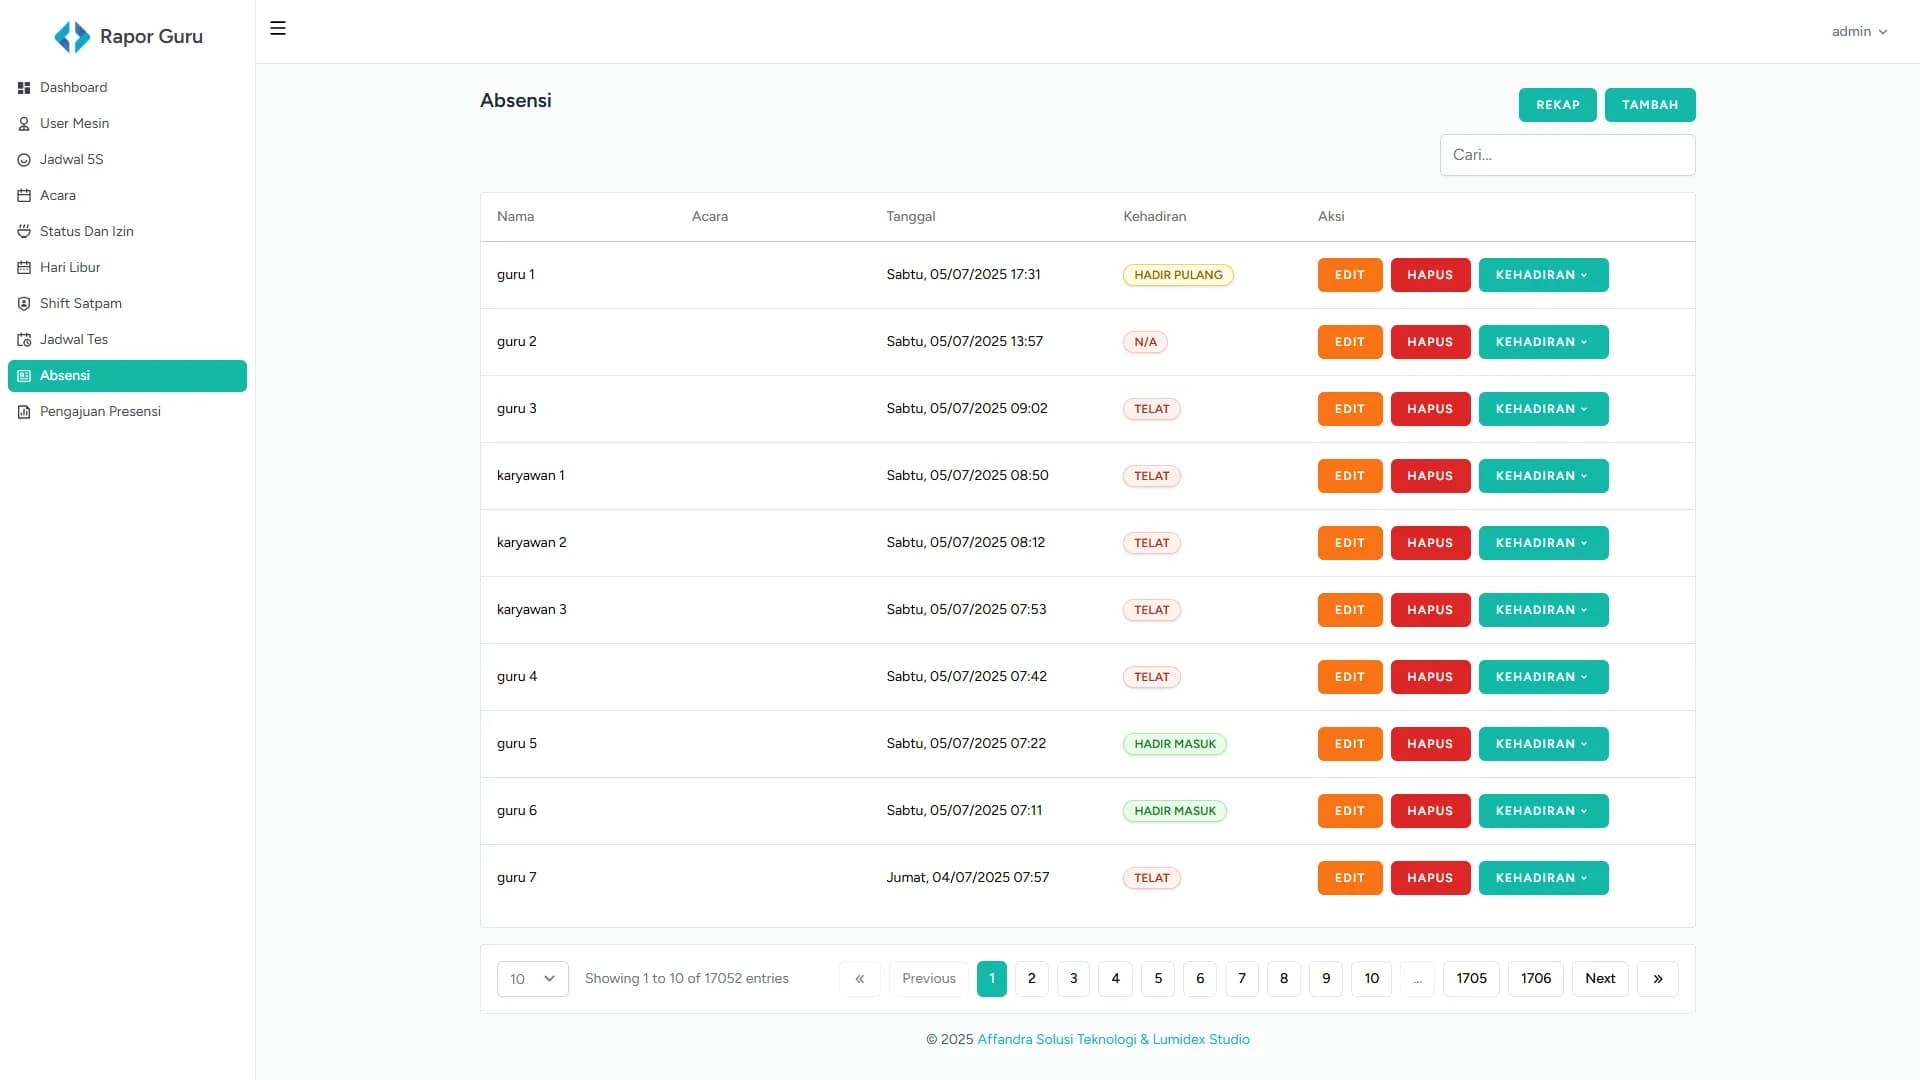The width and height of the screenshot is (1920, 1080).
Task: Click the Cari search field
Action: tap(1566, 155)
